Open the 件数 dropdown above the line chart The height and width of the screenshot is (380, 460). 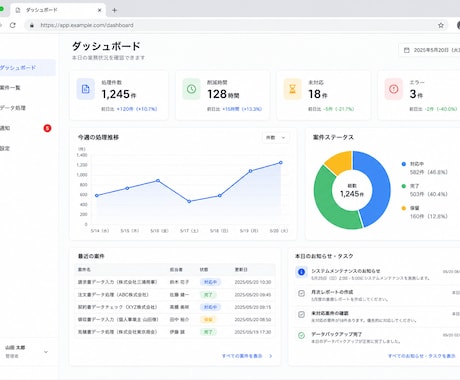(x=275, y=137)
